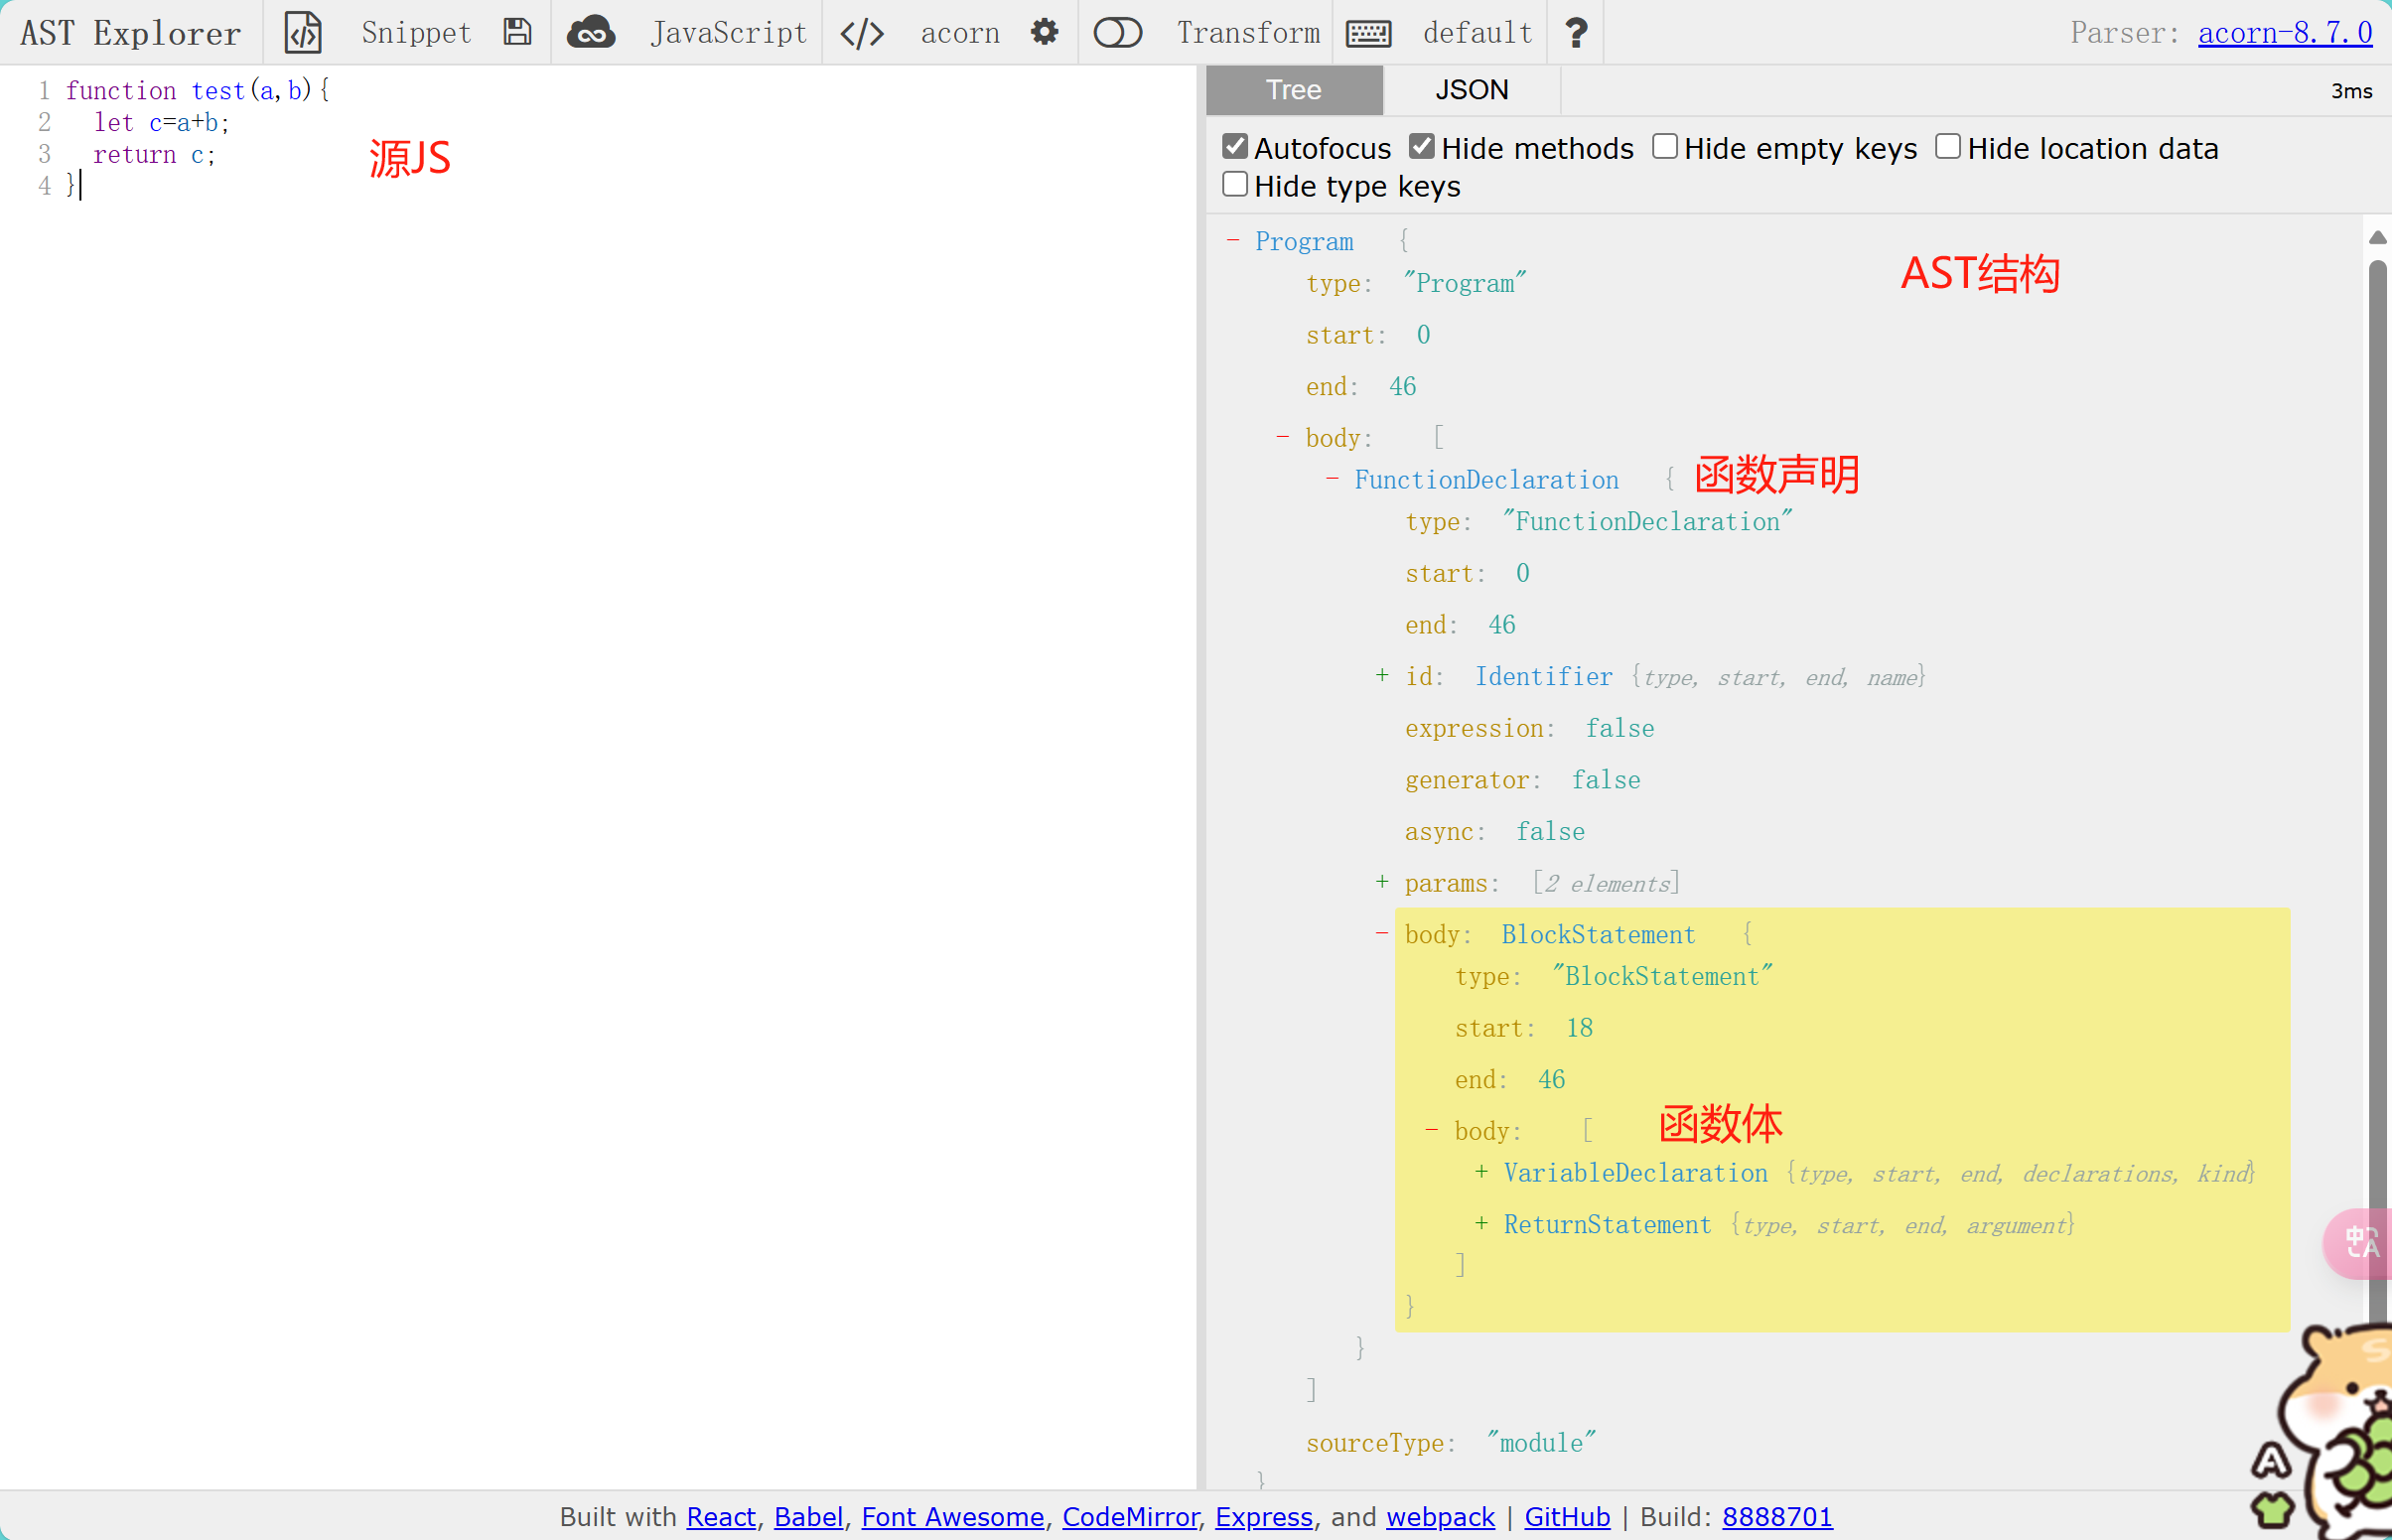The image size is (2392, 1540).
Task: Switch to the JSON tab
Action: click(1470, 89)
